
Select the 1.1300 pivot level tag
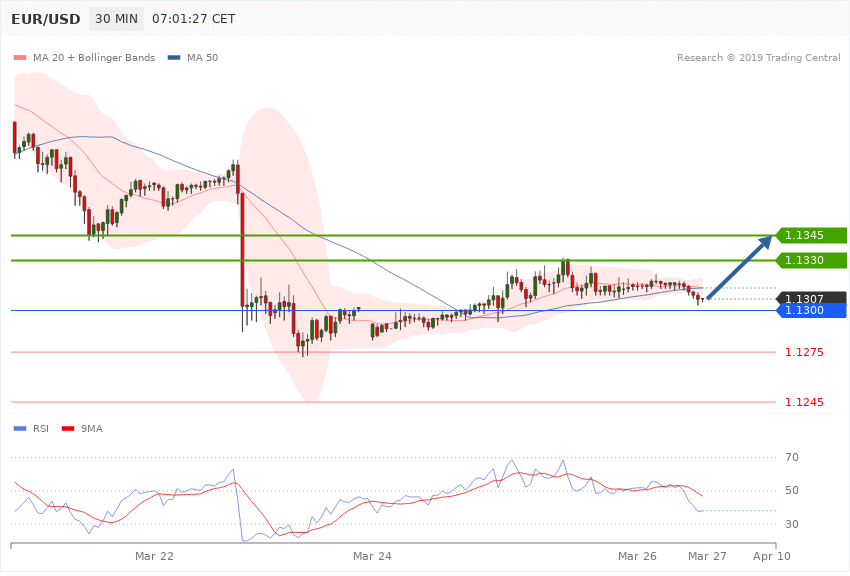click(x=812, y=310)
